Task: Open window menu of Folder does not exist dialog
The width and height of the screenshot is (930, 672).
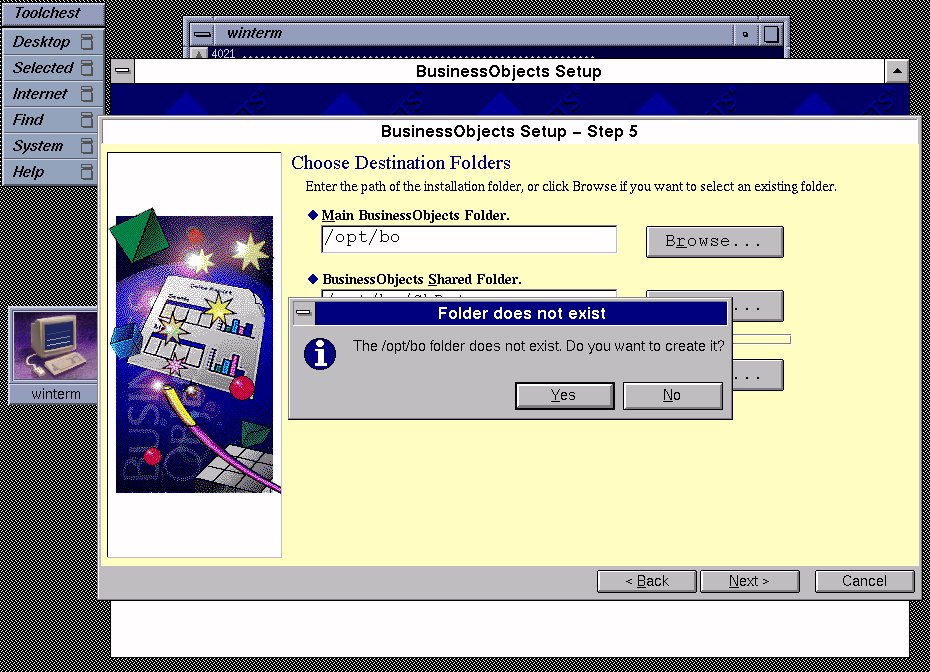Action: pyautogui.click(x=303, y=313)
